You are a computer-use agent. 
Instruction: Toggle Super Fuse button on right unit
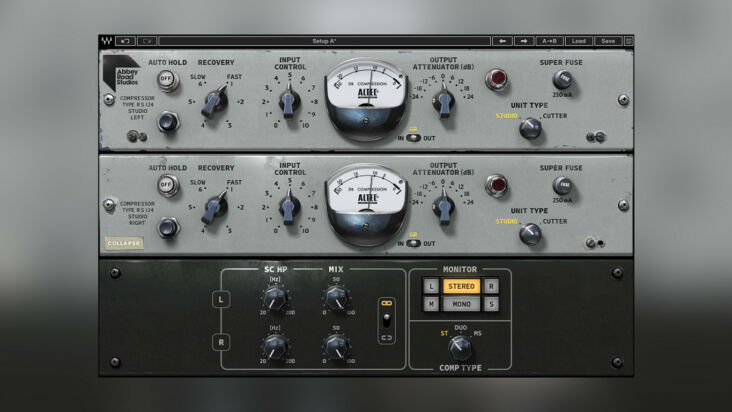click(x=563, y=185)
